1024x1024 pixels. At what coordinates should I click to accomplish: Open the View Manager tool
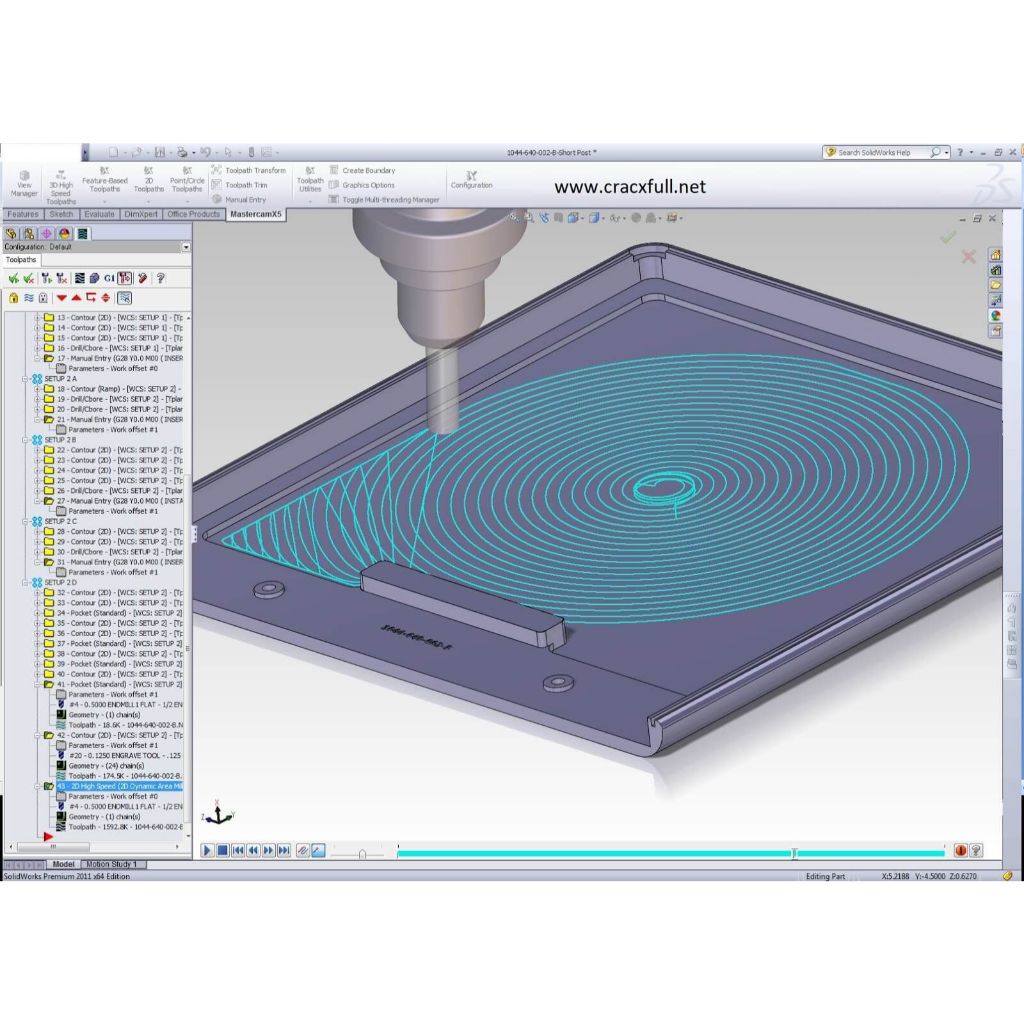point(24,183)
